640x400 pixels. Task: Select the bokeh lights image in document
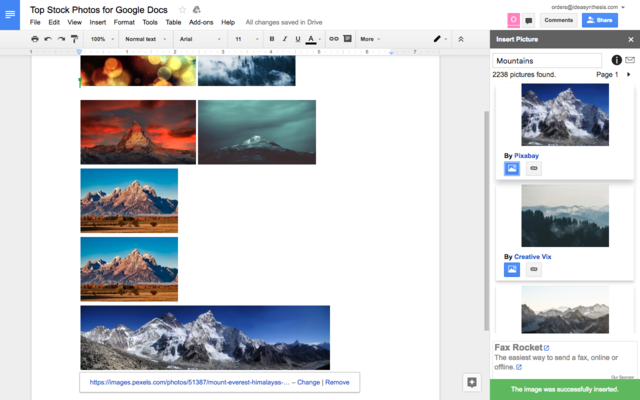138,71
